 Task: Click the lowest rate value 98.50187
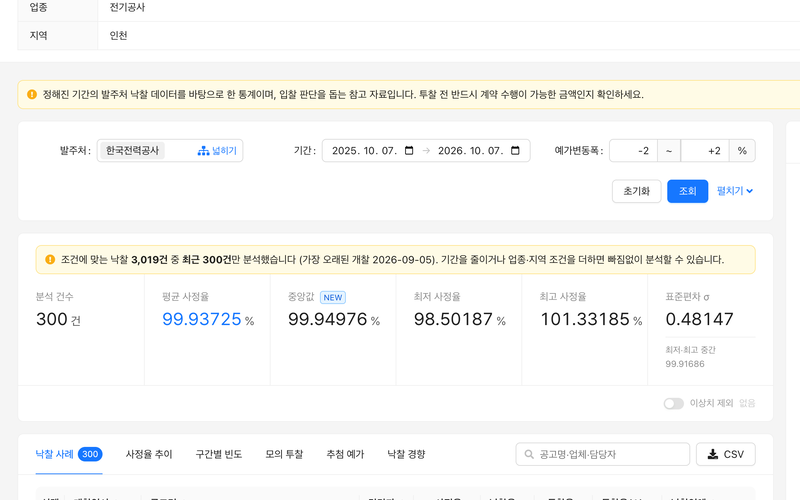pos(453,319)
